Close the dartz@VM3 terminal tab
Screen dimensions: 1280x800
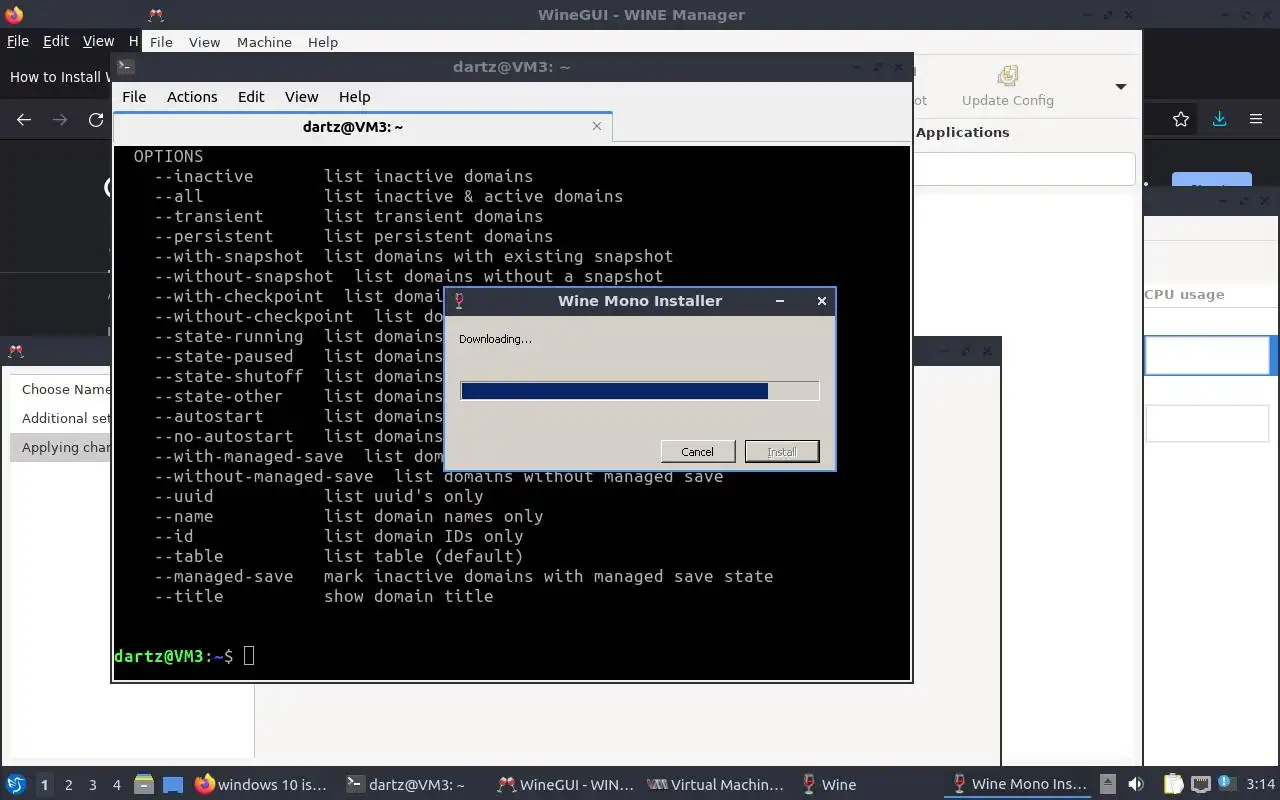click(x=597, y=126)
